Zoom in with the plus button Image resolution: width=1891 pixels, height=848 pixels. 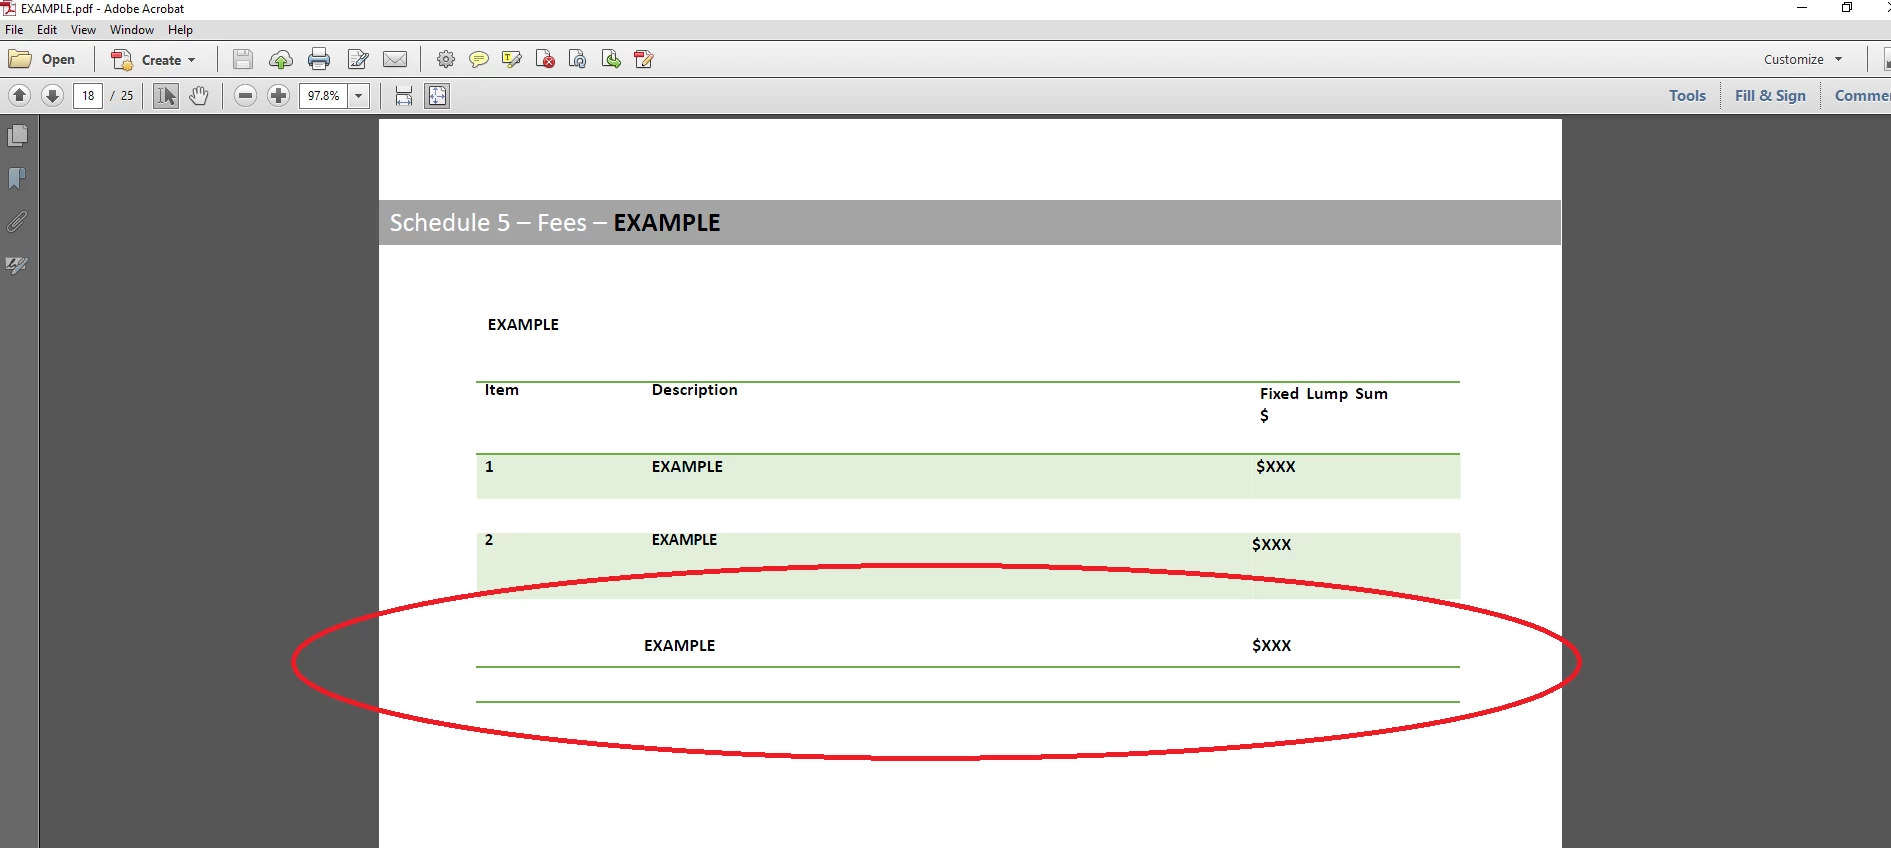278,96
